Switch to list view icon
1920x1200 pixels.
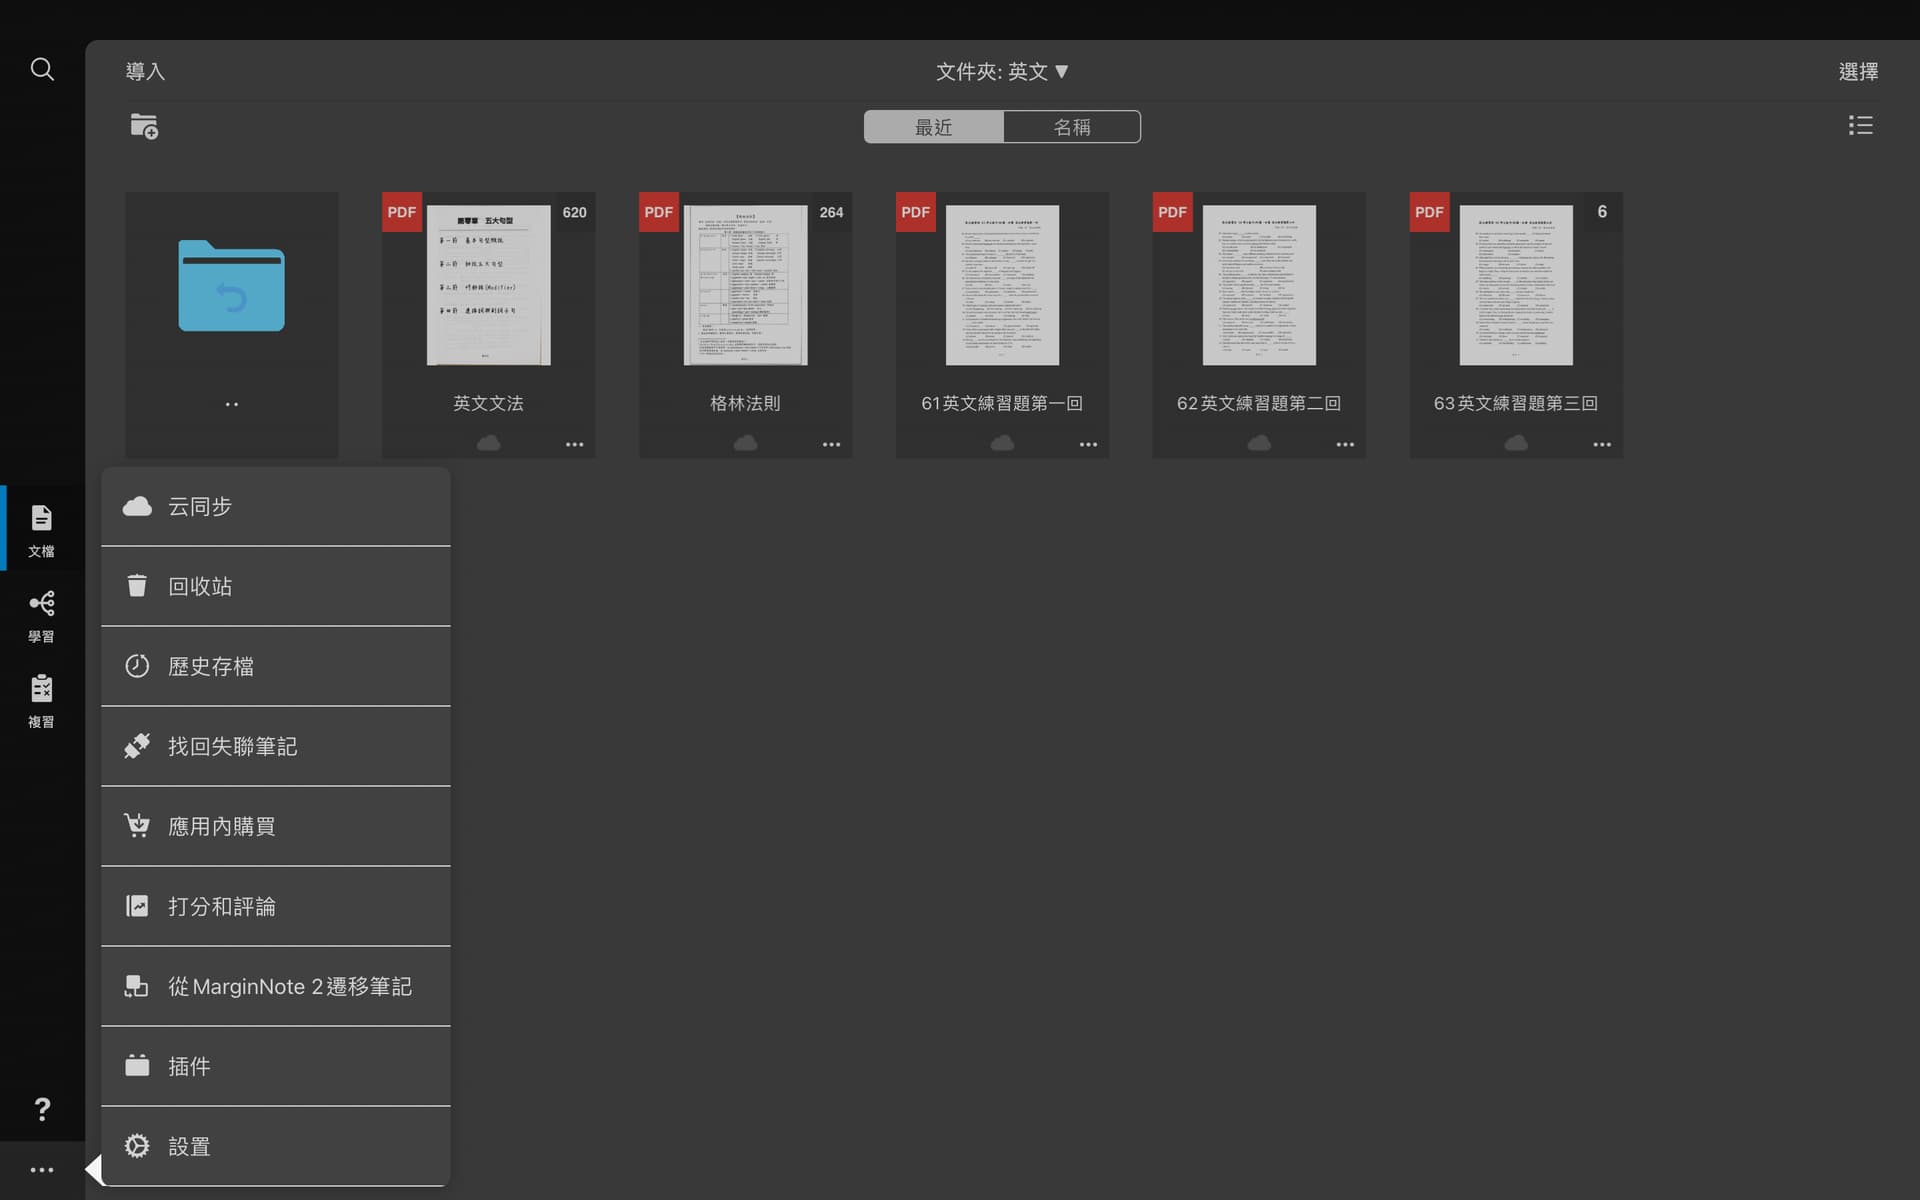pyautogui.click(x=1860, y=125)
